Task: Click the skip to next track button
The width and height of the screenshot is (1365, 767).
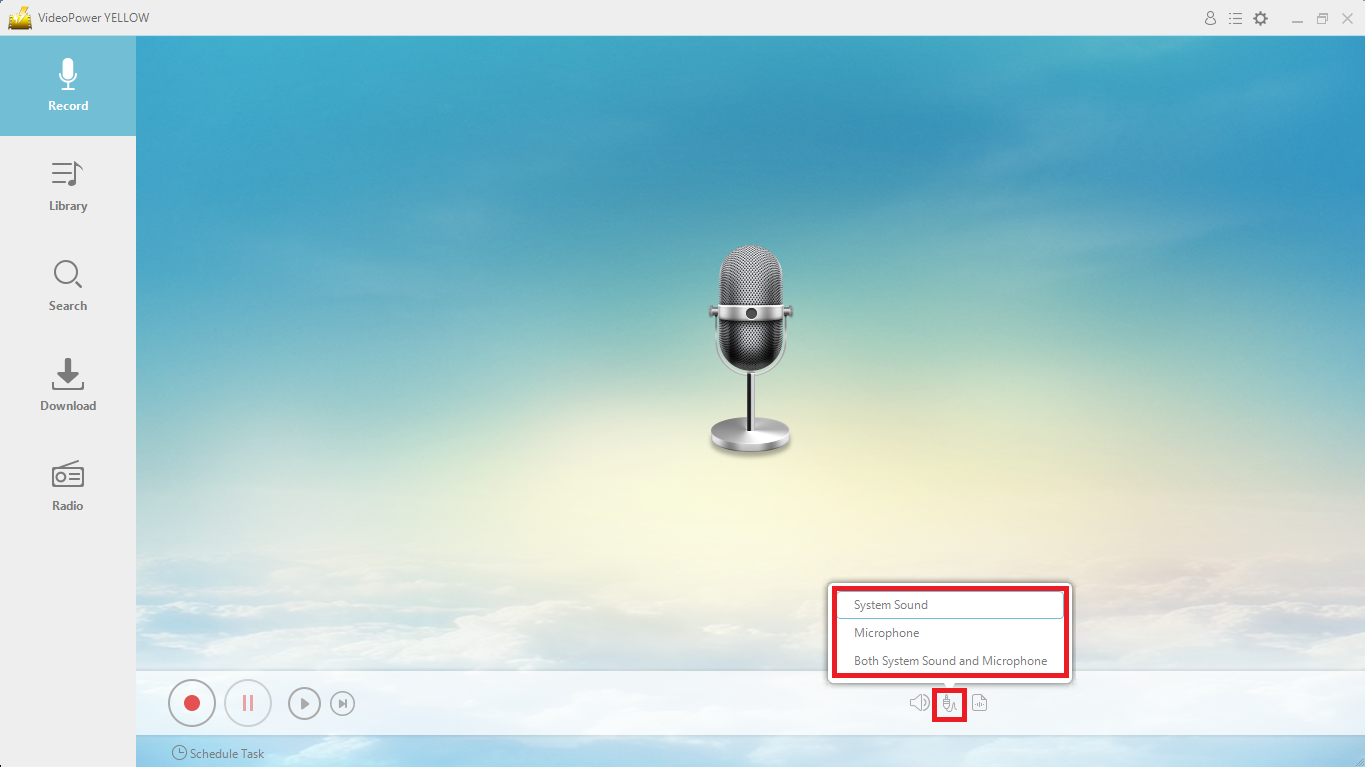Action: pos(342,704)
